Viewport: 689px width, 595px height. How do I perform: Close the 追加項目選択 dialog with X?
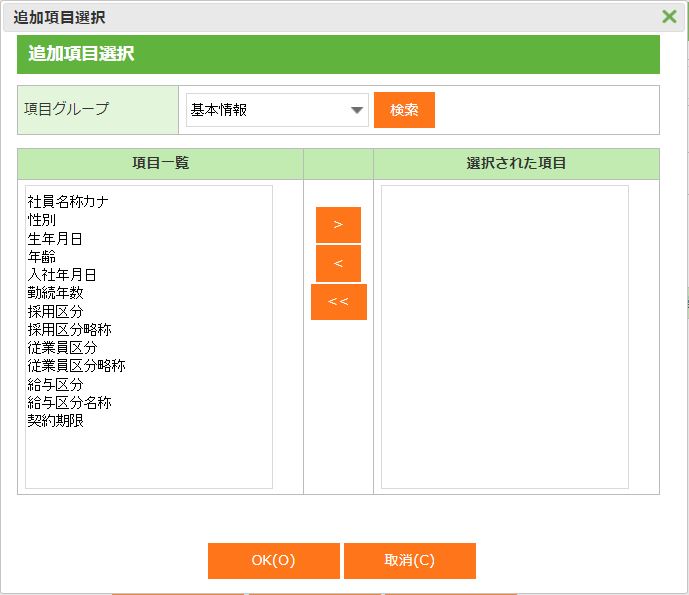tap(669, 16)
